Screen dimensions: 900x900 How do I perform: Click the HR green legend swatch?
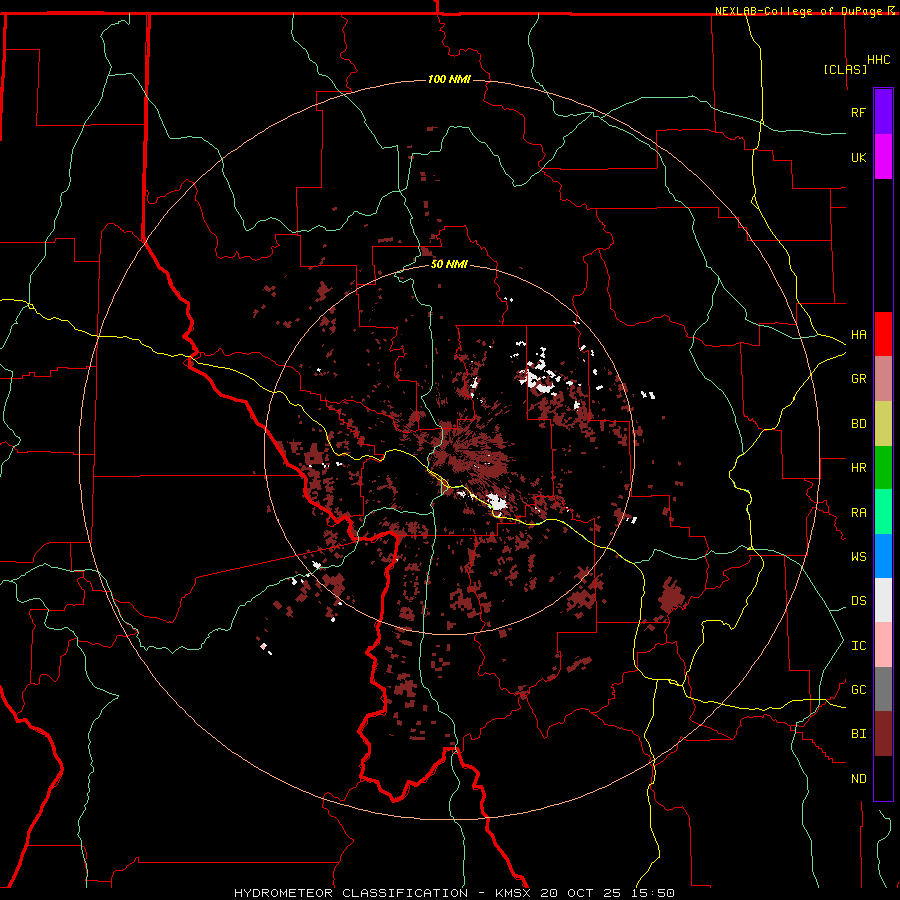(883, 468)
